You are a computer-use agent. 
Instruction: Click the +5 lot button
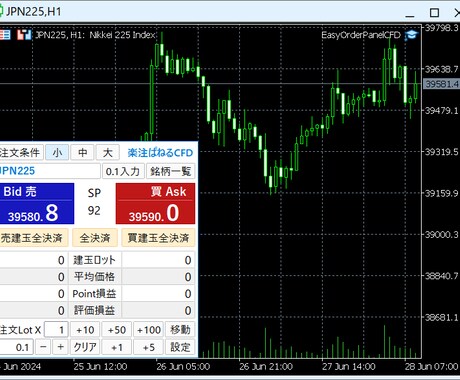tap(149, 347)
